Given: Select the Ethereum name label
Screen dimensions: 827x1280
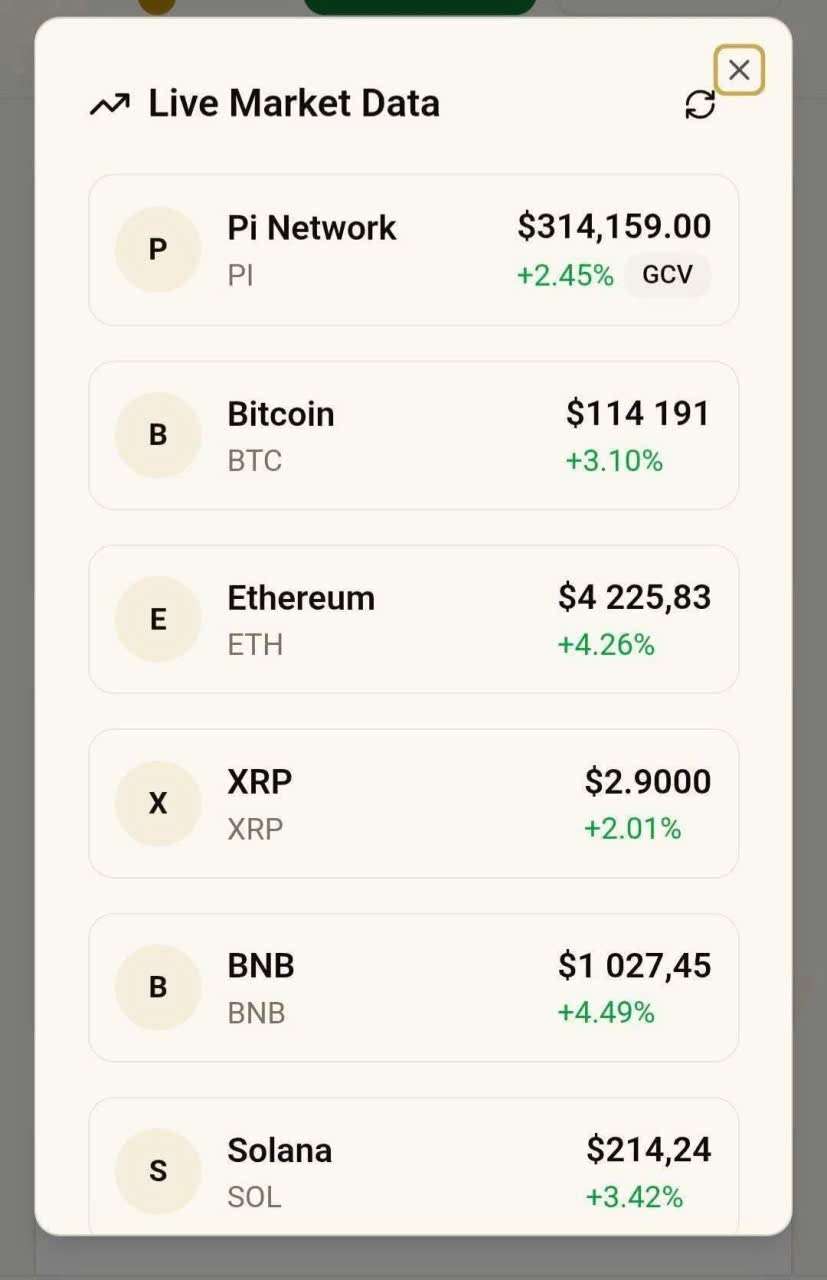Looking at the screenshot, I should point(301,598).
